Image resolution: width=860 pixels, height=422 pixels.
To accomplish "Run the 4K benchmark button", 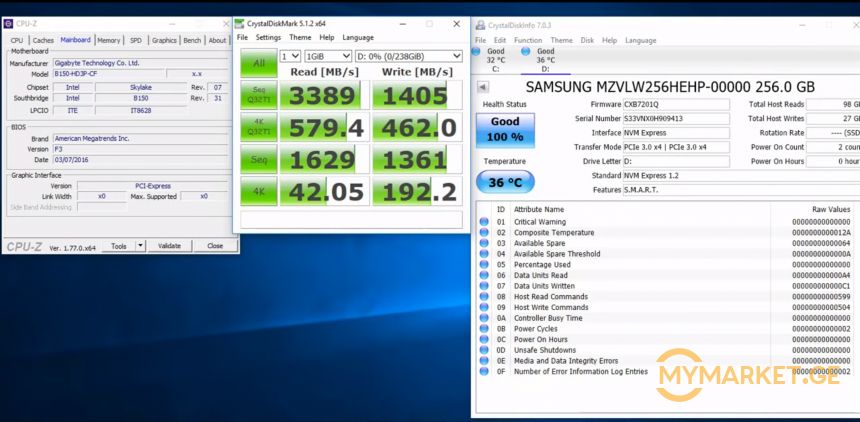I will (258, 192).
